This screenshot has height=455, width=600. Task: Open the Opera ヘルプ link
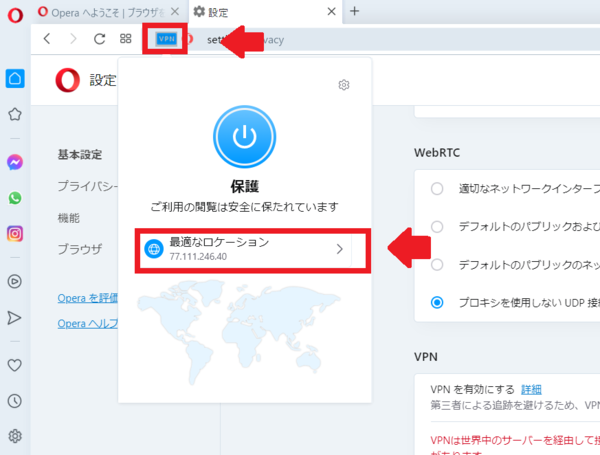(x=88, y=324)
